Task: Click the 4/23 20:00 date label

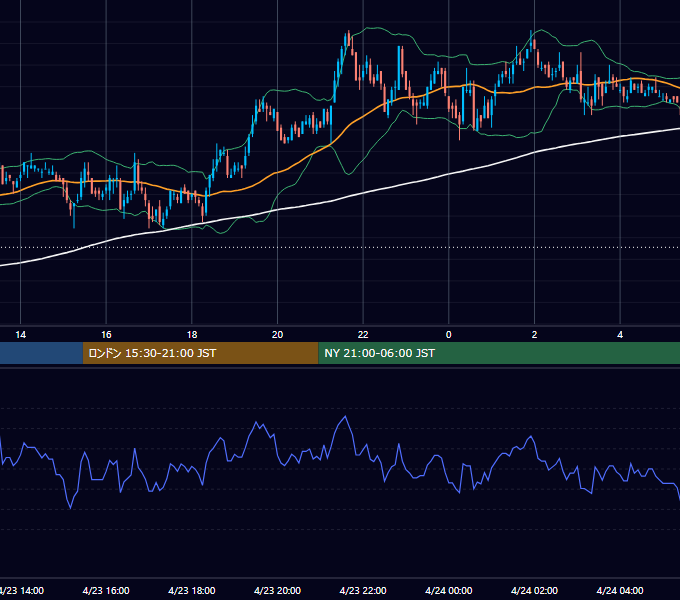Action: pos(278,590)
